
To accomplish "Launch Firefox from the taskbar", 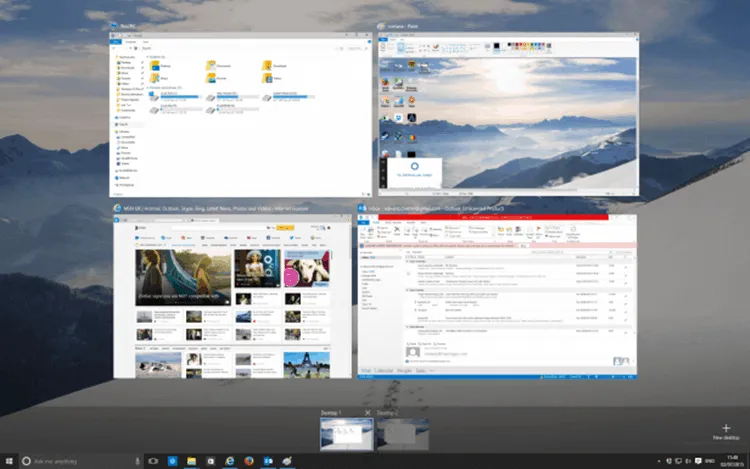I will [x=249, y=461].
